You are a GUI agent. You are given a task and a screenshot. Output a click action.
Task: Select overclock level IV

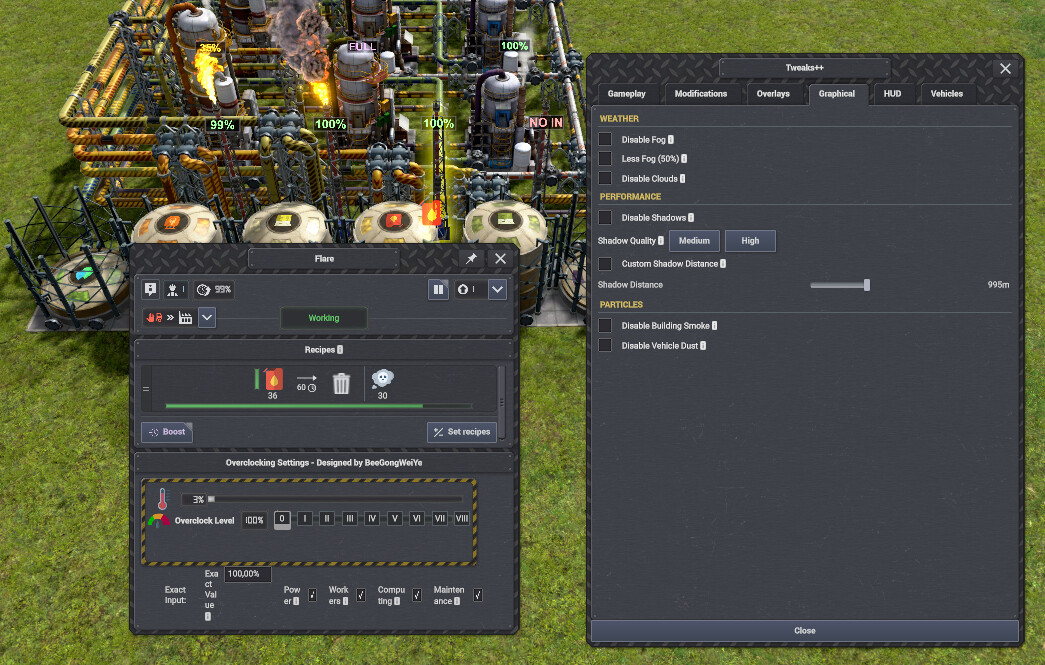point(373,518)
